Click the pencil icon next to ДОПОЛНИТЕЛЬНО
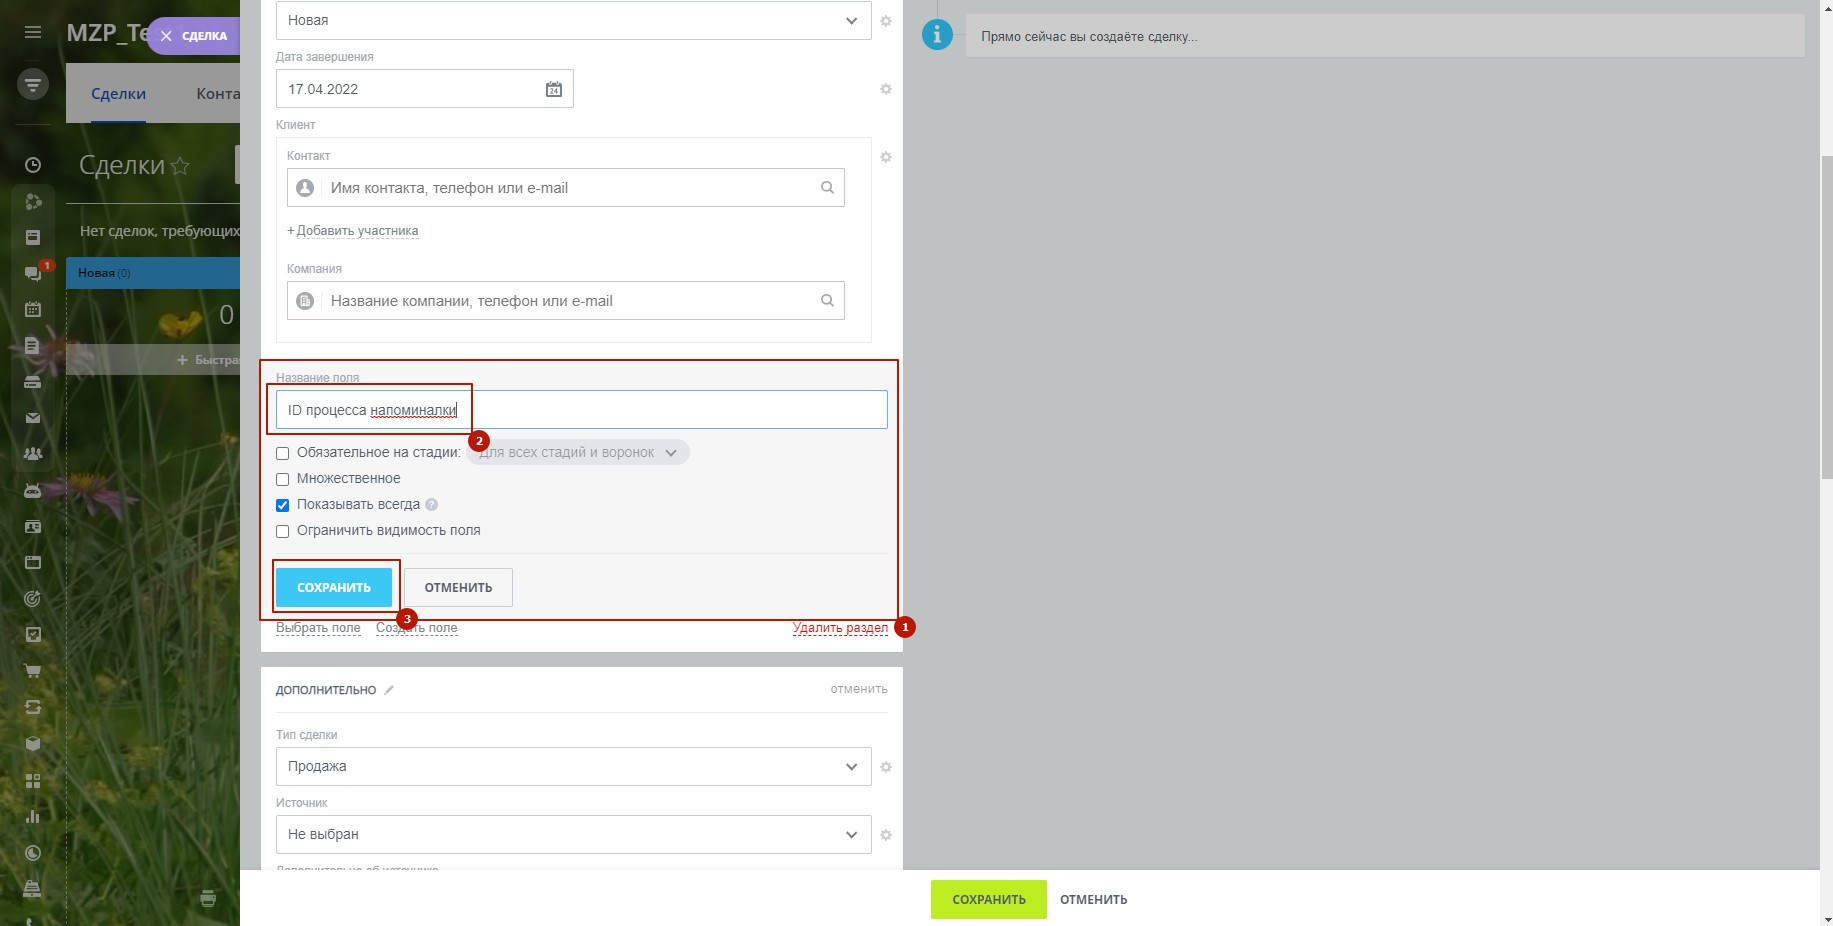The width and height of the screenshot is (1833, 926). coord(389,690)
